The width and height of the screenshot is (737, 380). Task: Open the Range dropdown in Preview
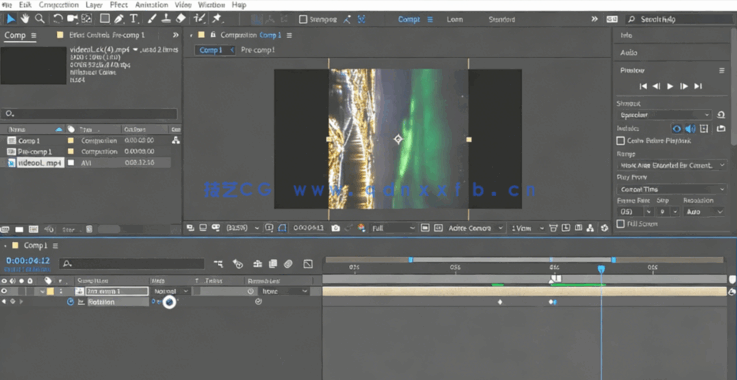672,165
